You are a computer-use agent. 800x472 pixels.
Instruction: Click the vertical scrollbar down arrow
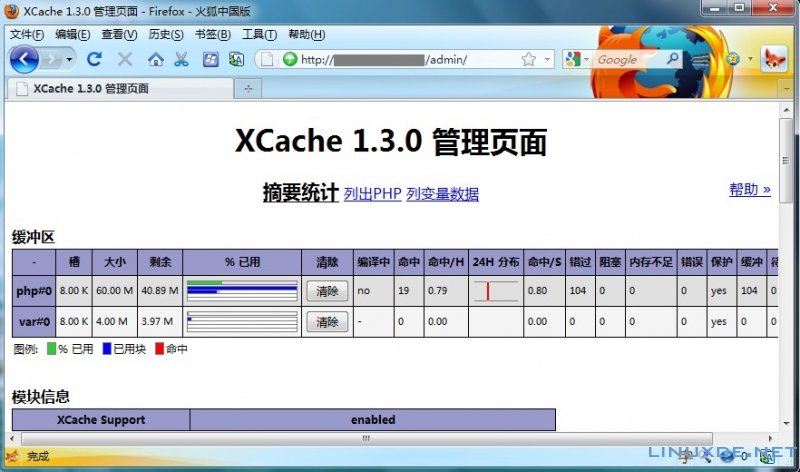click(x=786, y=423)
